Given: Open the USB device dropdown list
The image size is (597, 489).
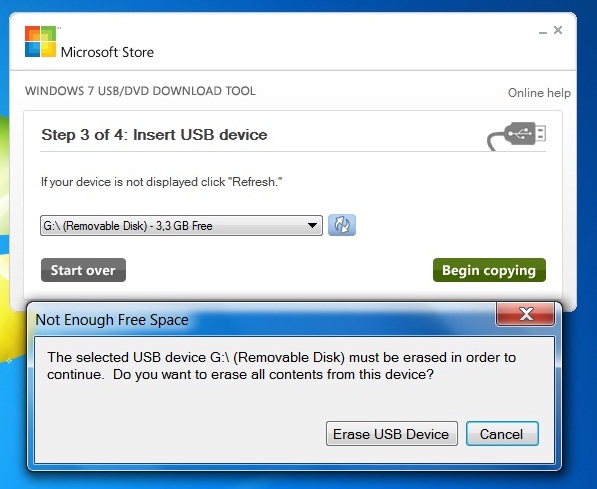Looking at the screenshot, I should 181,225.
